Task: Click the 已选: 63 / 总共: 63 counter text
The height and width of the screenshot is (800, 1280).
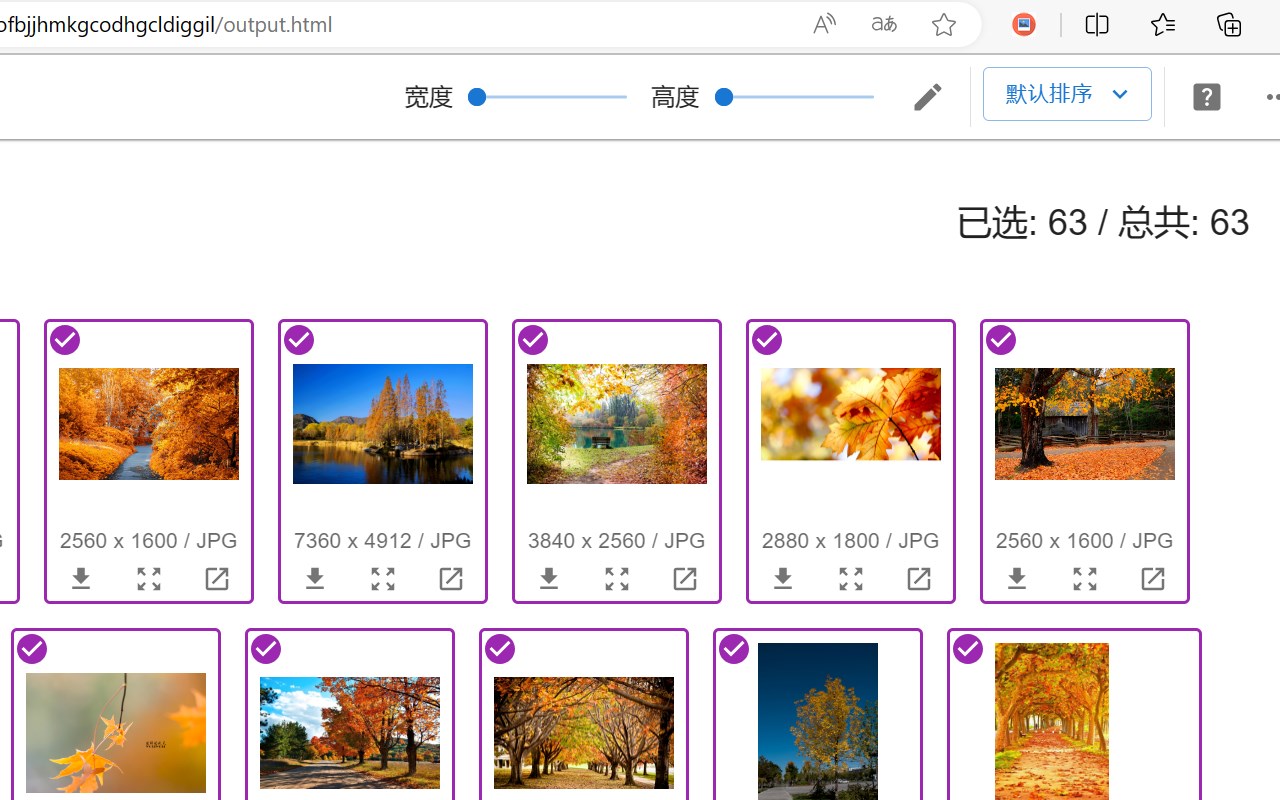Action: pos(1103,222)
